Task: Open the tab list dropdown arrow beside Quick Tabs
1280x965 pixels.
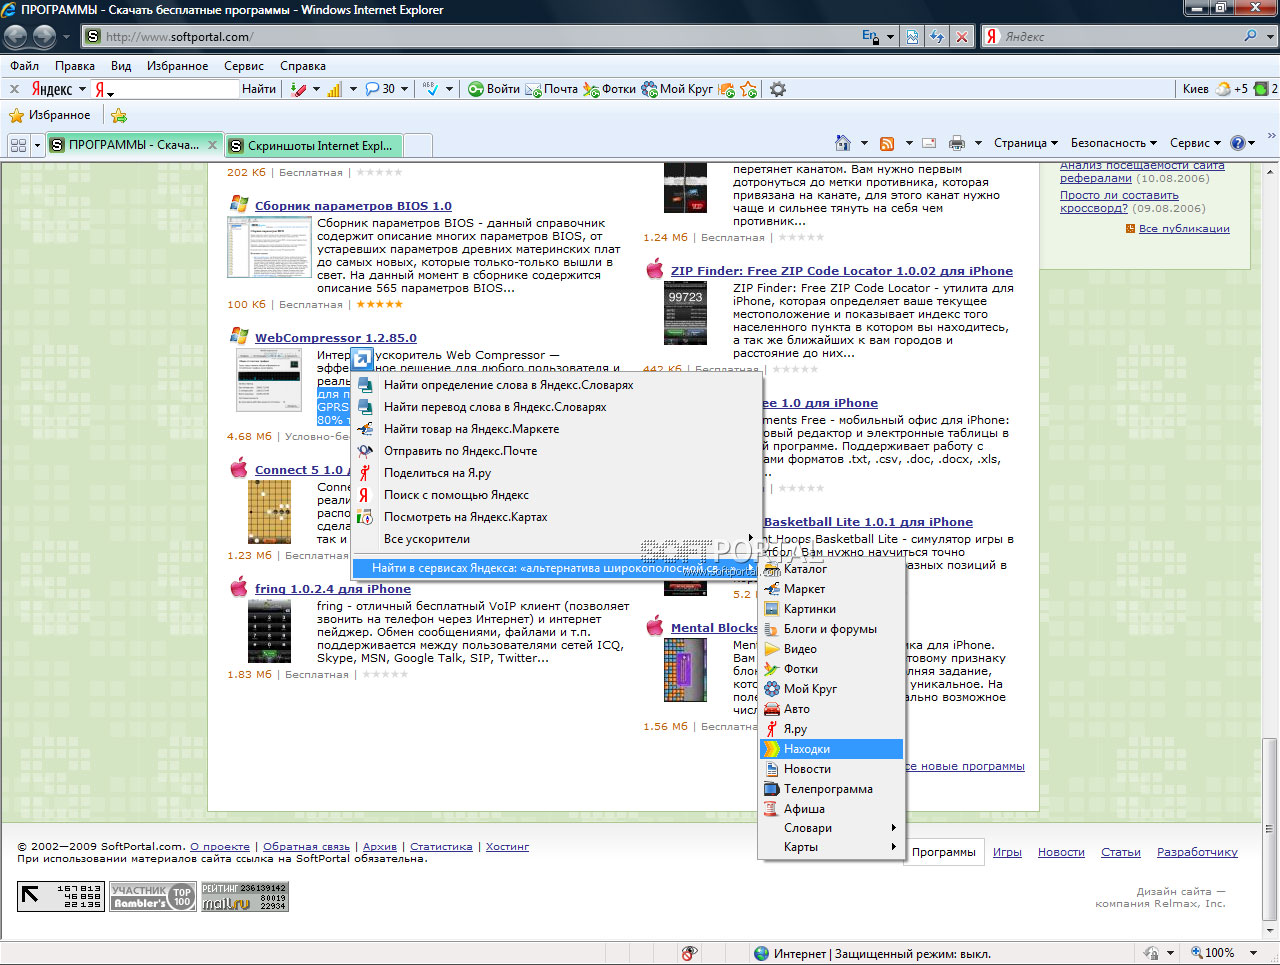Action: [x=38, y=145]
